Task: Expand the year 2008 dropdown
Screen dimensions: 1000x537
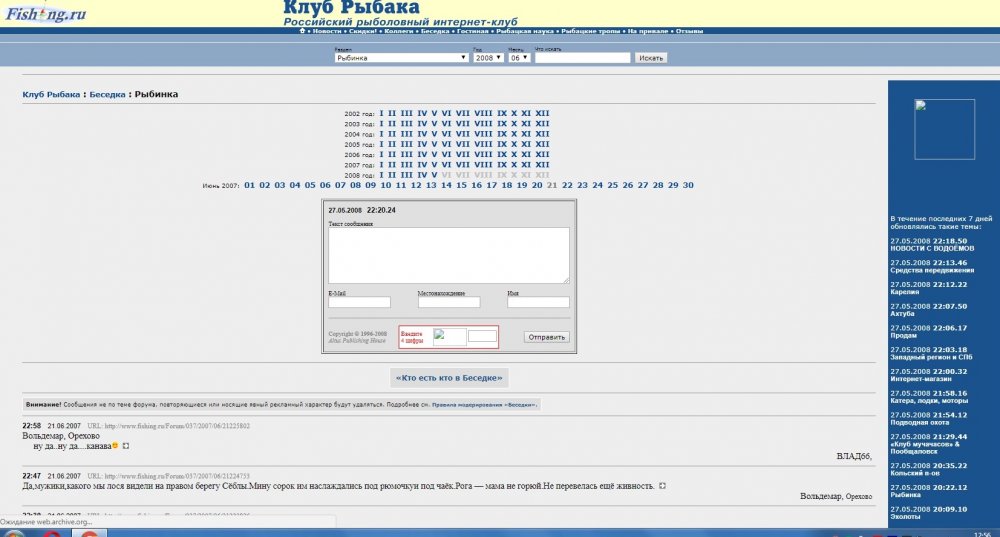Action: tap(488, 58)
